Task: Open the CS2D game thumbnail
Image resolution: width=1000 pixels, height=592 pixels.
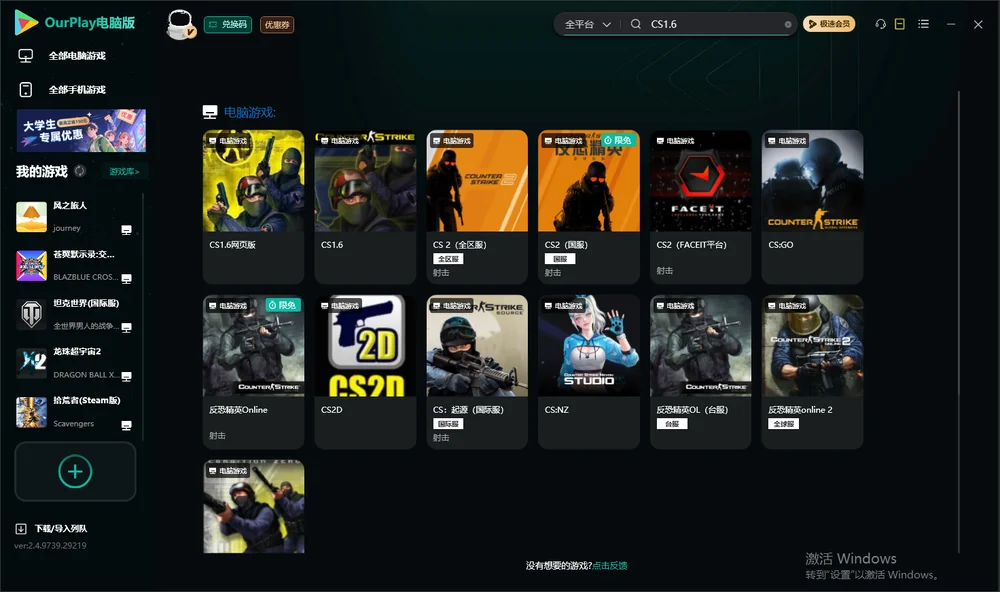Action: pyautogui.click(x=365, y=345)
